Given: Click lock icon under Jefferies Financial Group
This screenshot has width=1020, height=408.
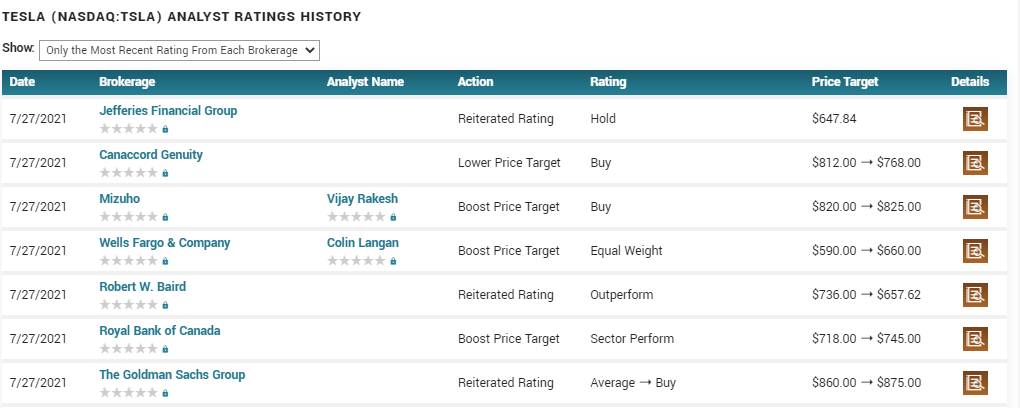Looking at the screenshot, I should [165, 129].
